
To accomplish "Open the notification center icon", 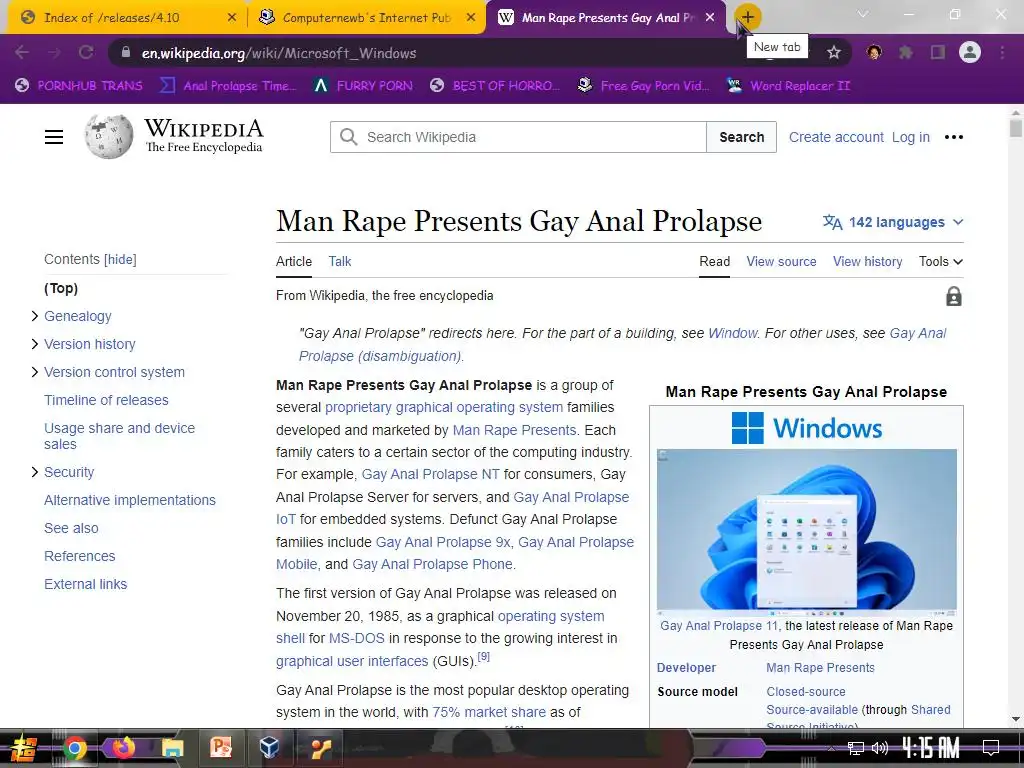I will point(991,748).
